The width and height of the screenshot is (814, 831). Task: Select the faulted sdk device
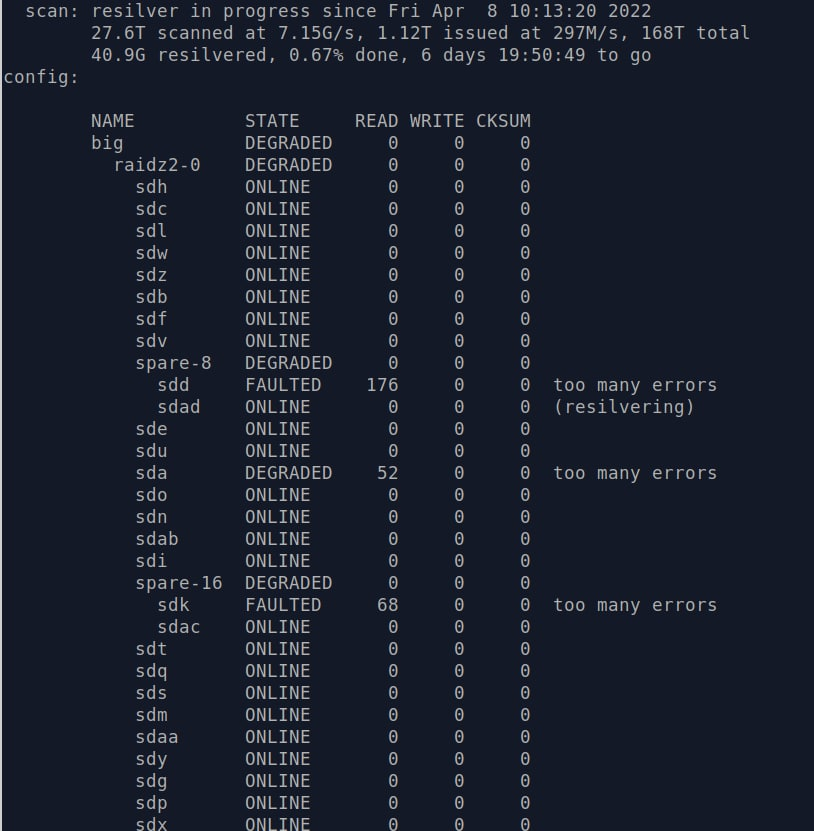click(173, 605)
